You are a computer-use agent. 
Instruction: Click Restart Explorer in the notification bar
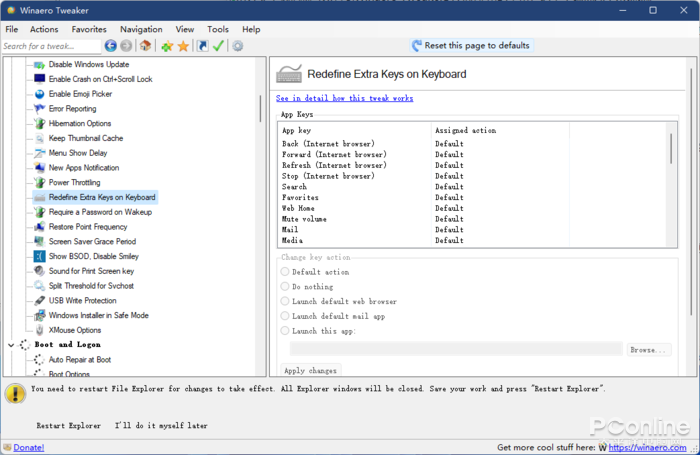click(x=68, y=426)
